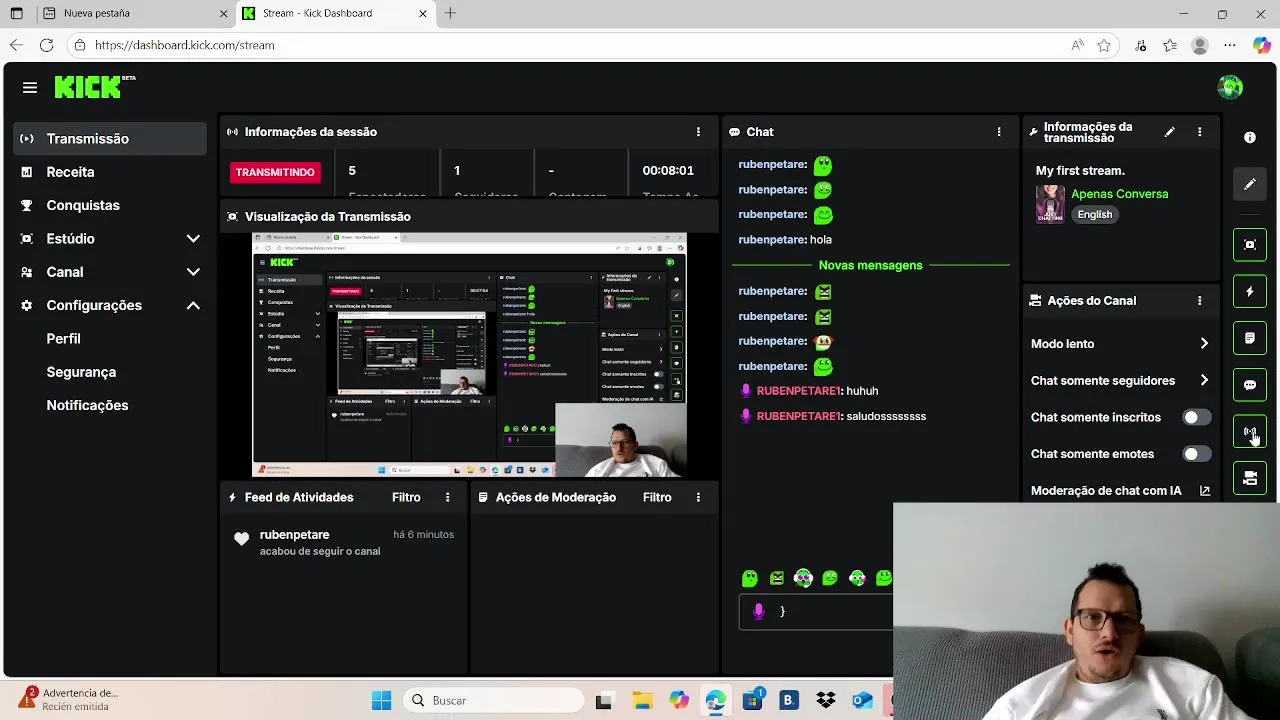The image size is (1280, 720).
Task: Click the Just Chatting category thumbnail
Action: pyautogui.click(x=1049, y=203)
